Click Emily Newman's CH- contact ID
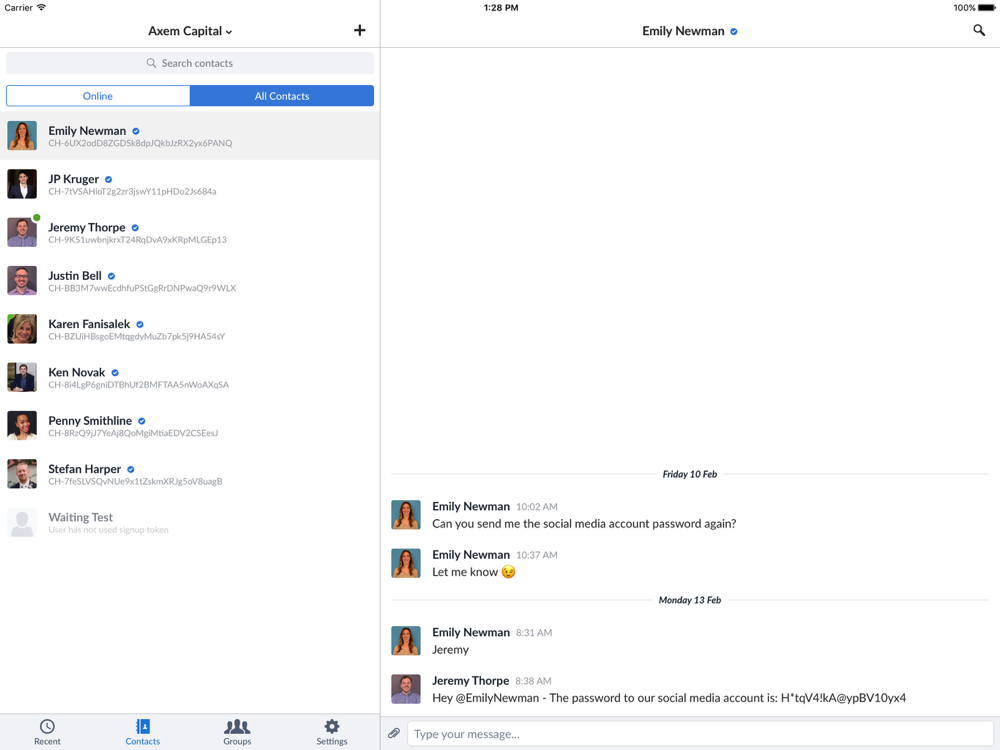Screen dimensions: 1000x750 (x=140, y=143)
